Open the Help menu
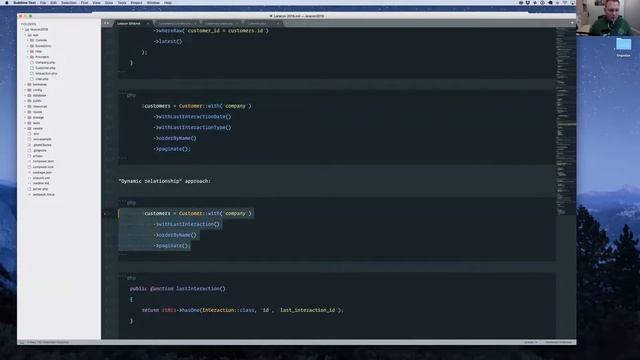Viewport: 640px width, 360px height. [x=168, y=2]
